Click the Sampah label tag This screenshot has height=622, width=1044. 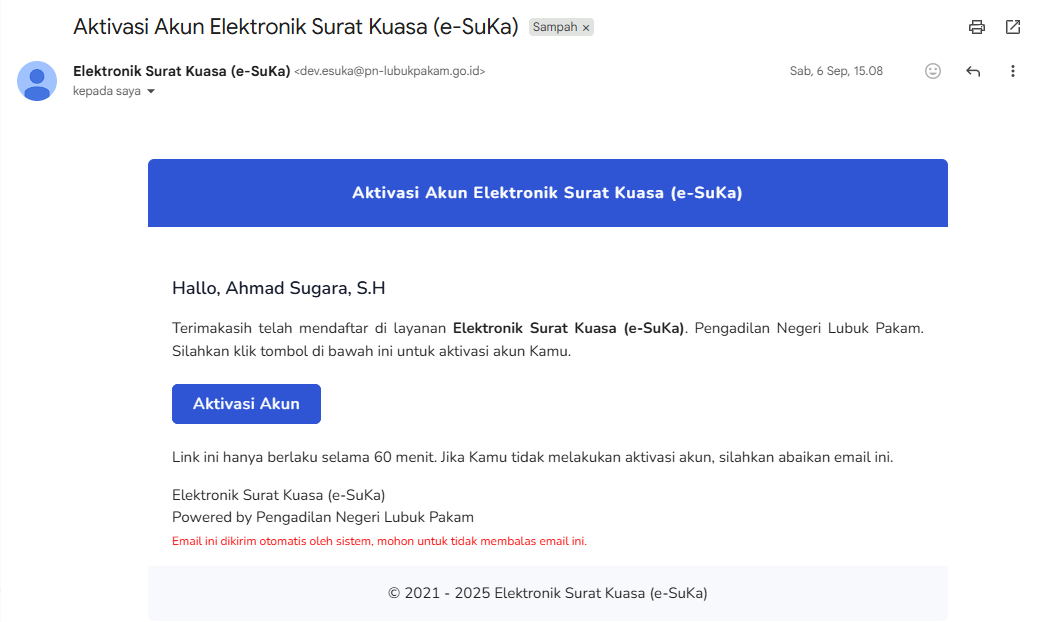(x=554, y=28)
